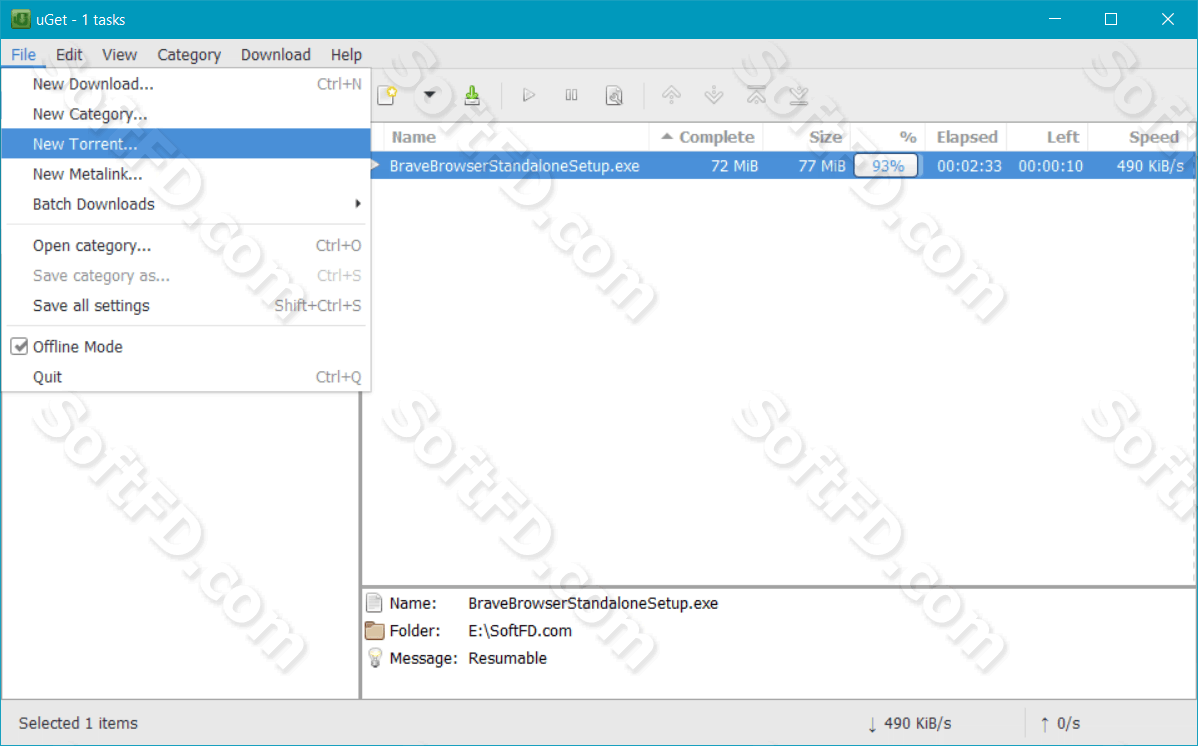Viewport: 1198px width, 746px height.
Task: Choose Quit from the File menu
Action: (186, 377)
